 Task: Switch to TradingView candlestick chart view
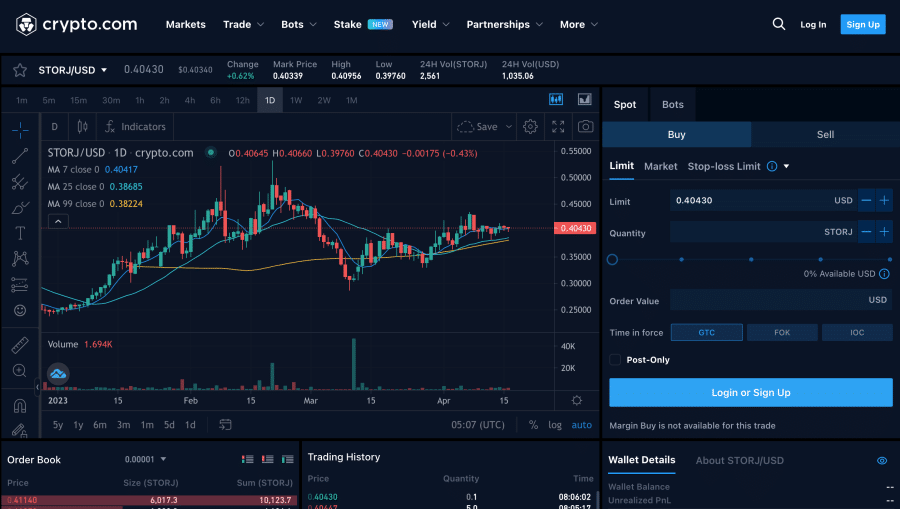pyautogui.click(x=556, y=99)
